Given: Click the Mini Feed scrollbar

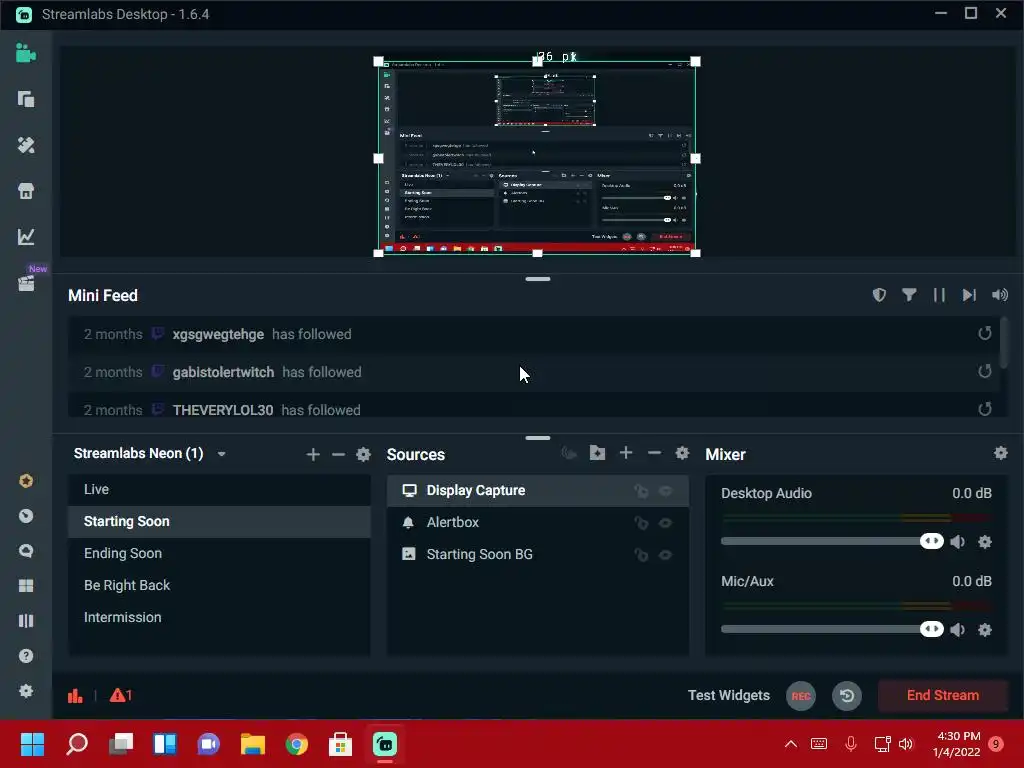Looking at the screenshot, I should (x=1004, y=343).
